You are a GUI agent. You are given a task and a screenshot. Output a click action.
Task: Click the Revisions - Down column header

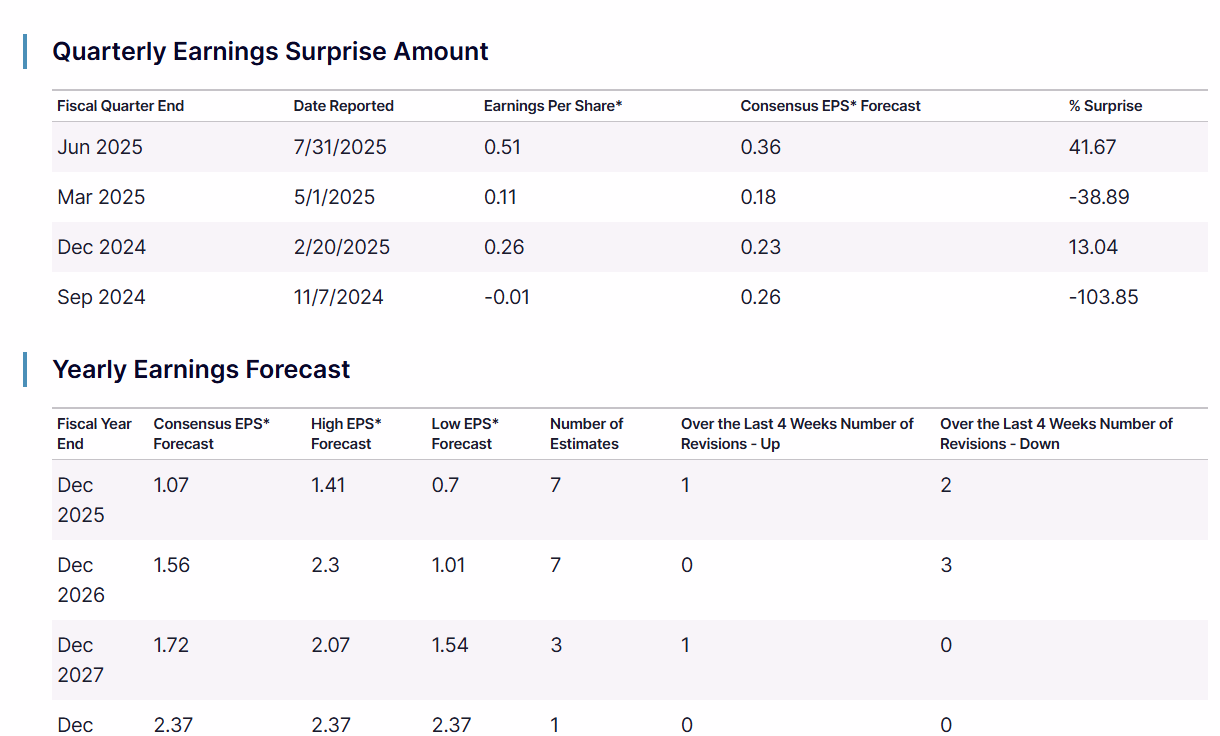[x=1056, y=434]
